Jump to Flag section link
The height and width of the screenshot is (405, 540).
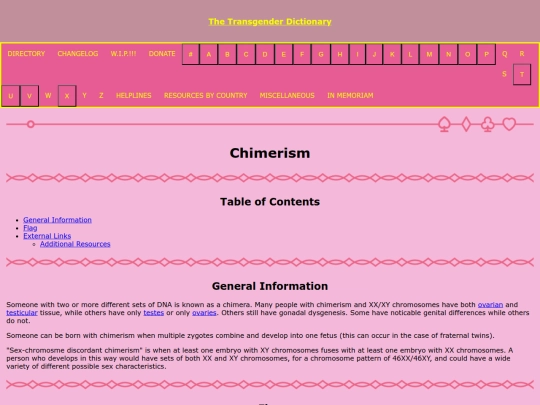pyautogui.click(x=30, y=228)
